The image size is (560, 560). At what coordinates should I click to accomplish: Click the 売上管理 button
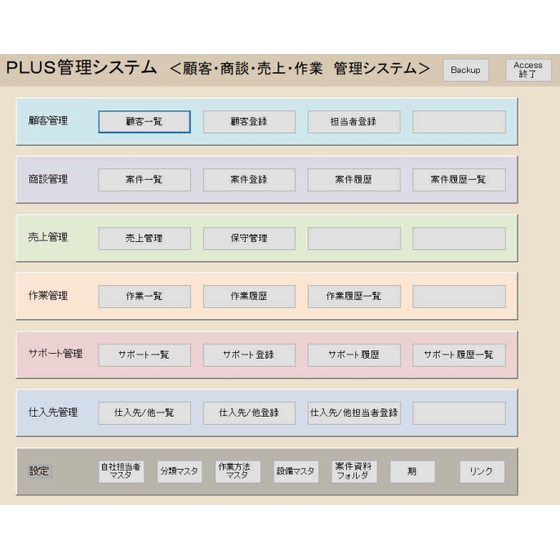(144, 238)
